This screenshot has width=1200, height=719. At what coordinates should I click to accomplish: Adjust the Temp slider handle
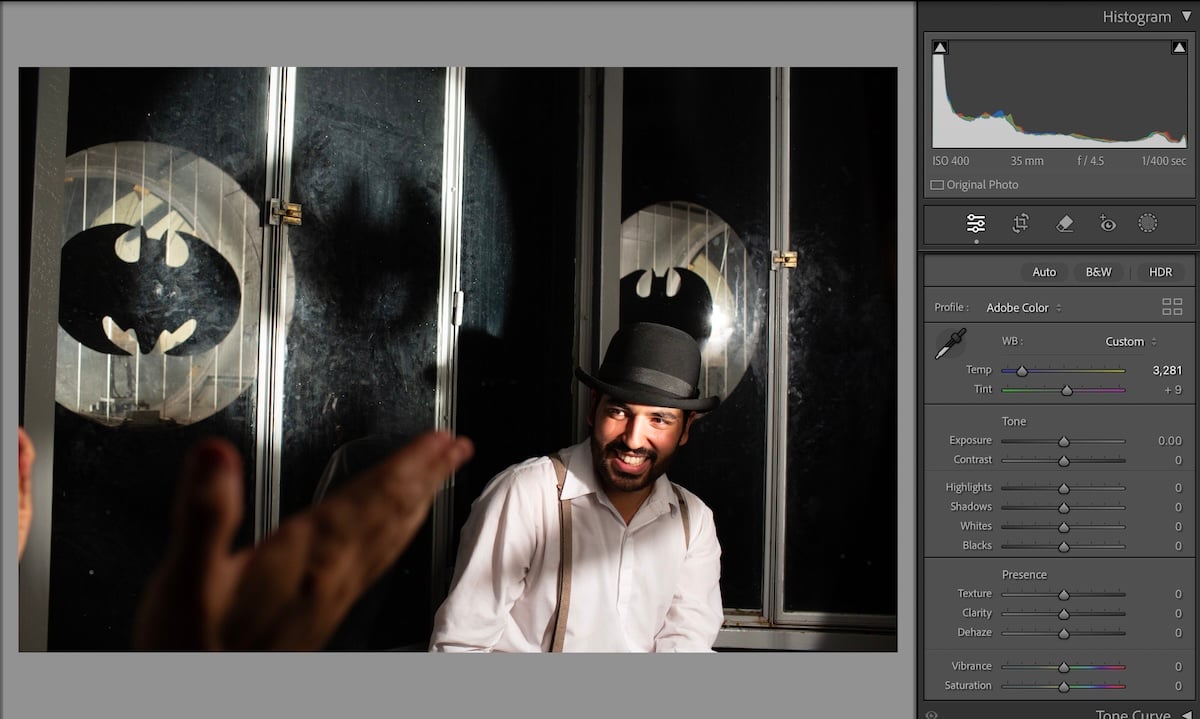tap(1023, 369)
